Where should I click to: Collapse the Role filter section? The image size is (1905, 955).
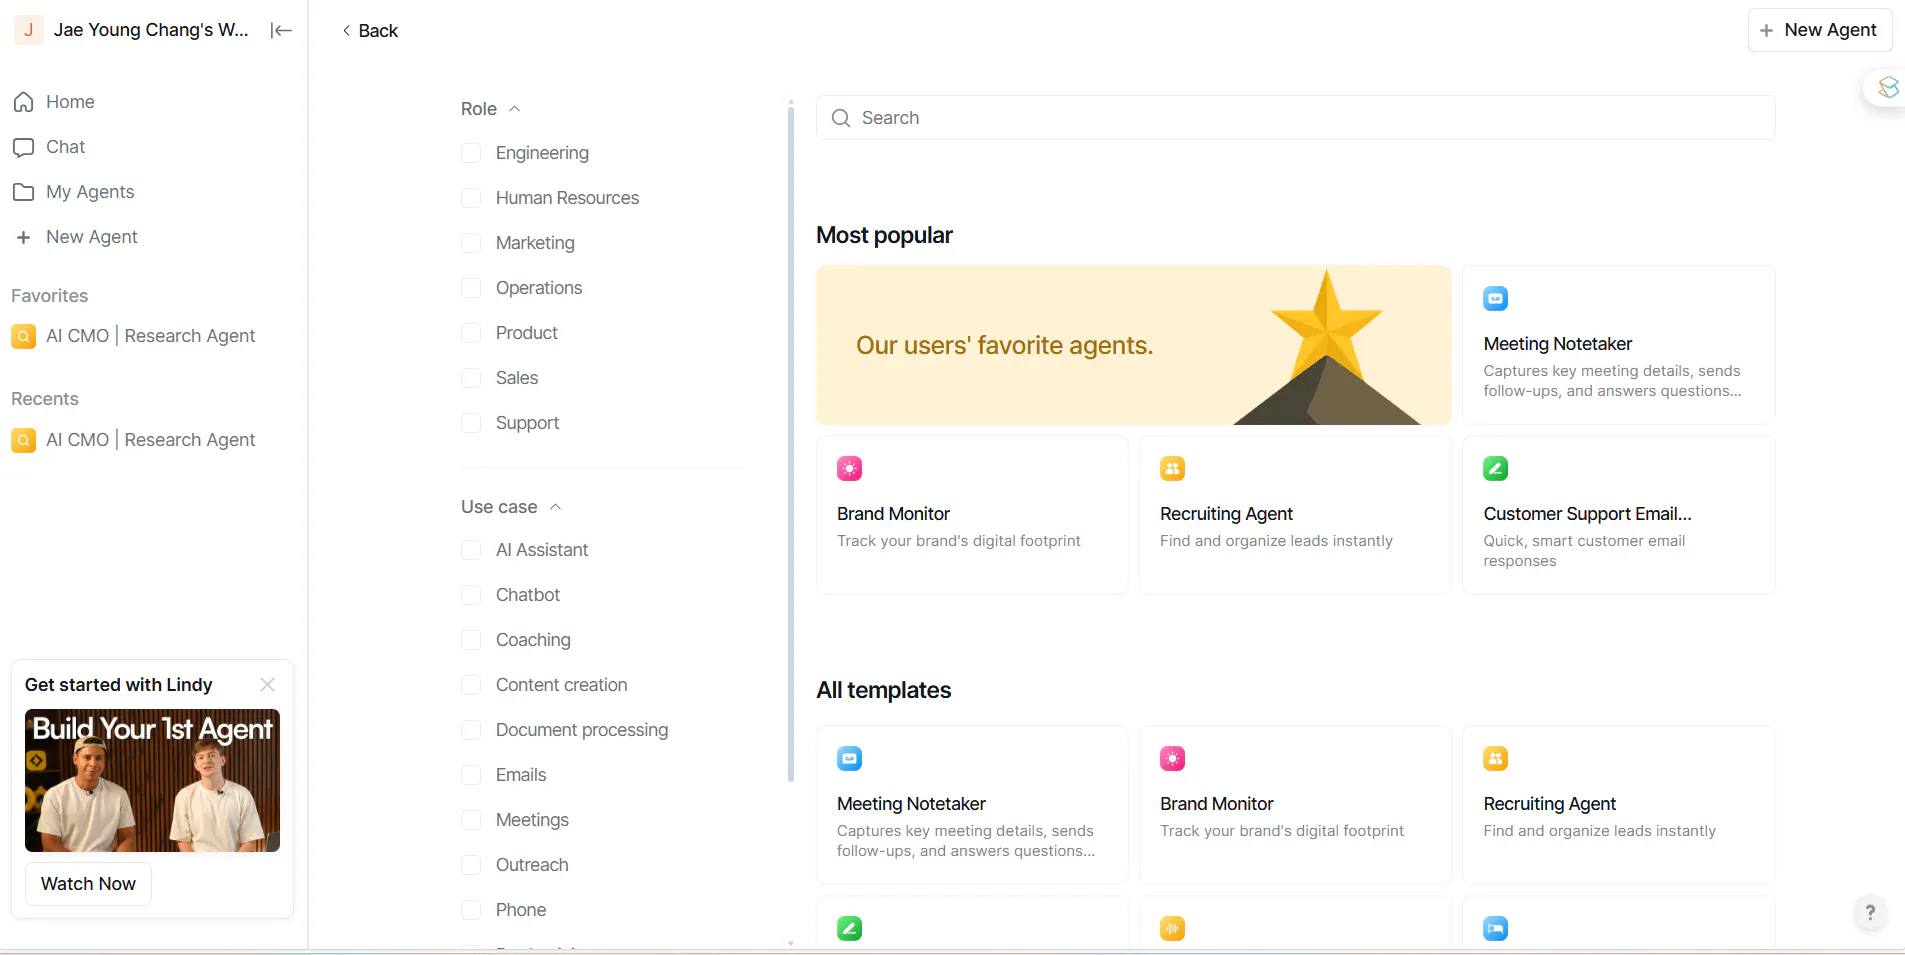point(491,109)
